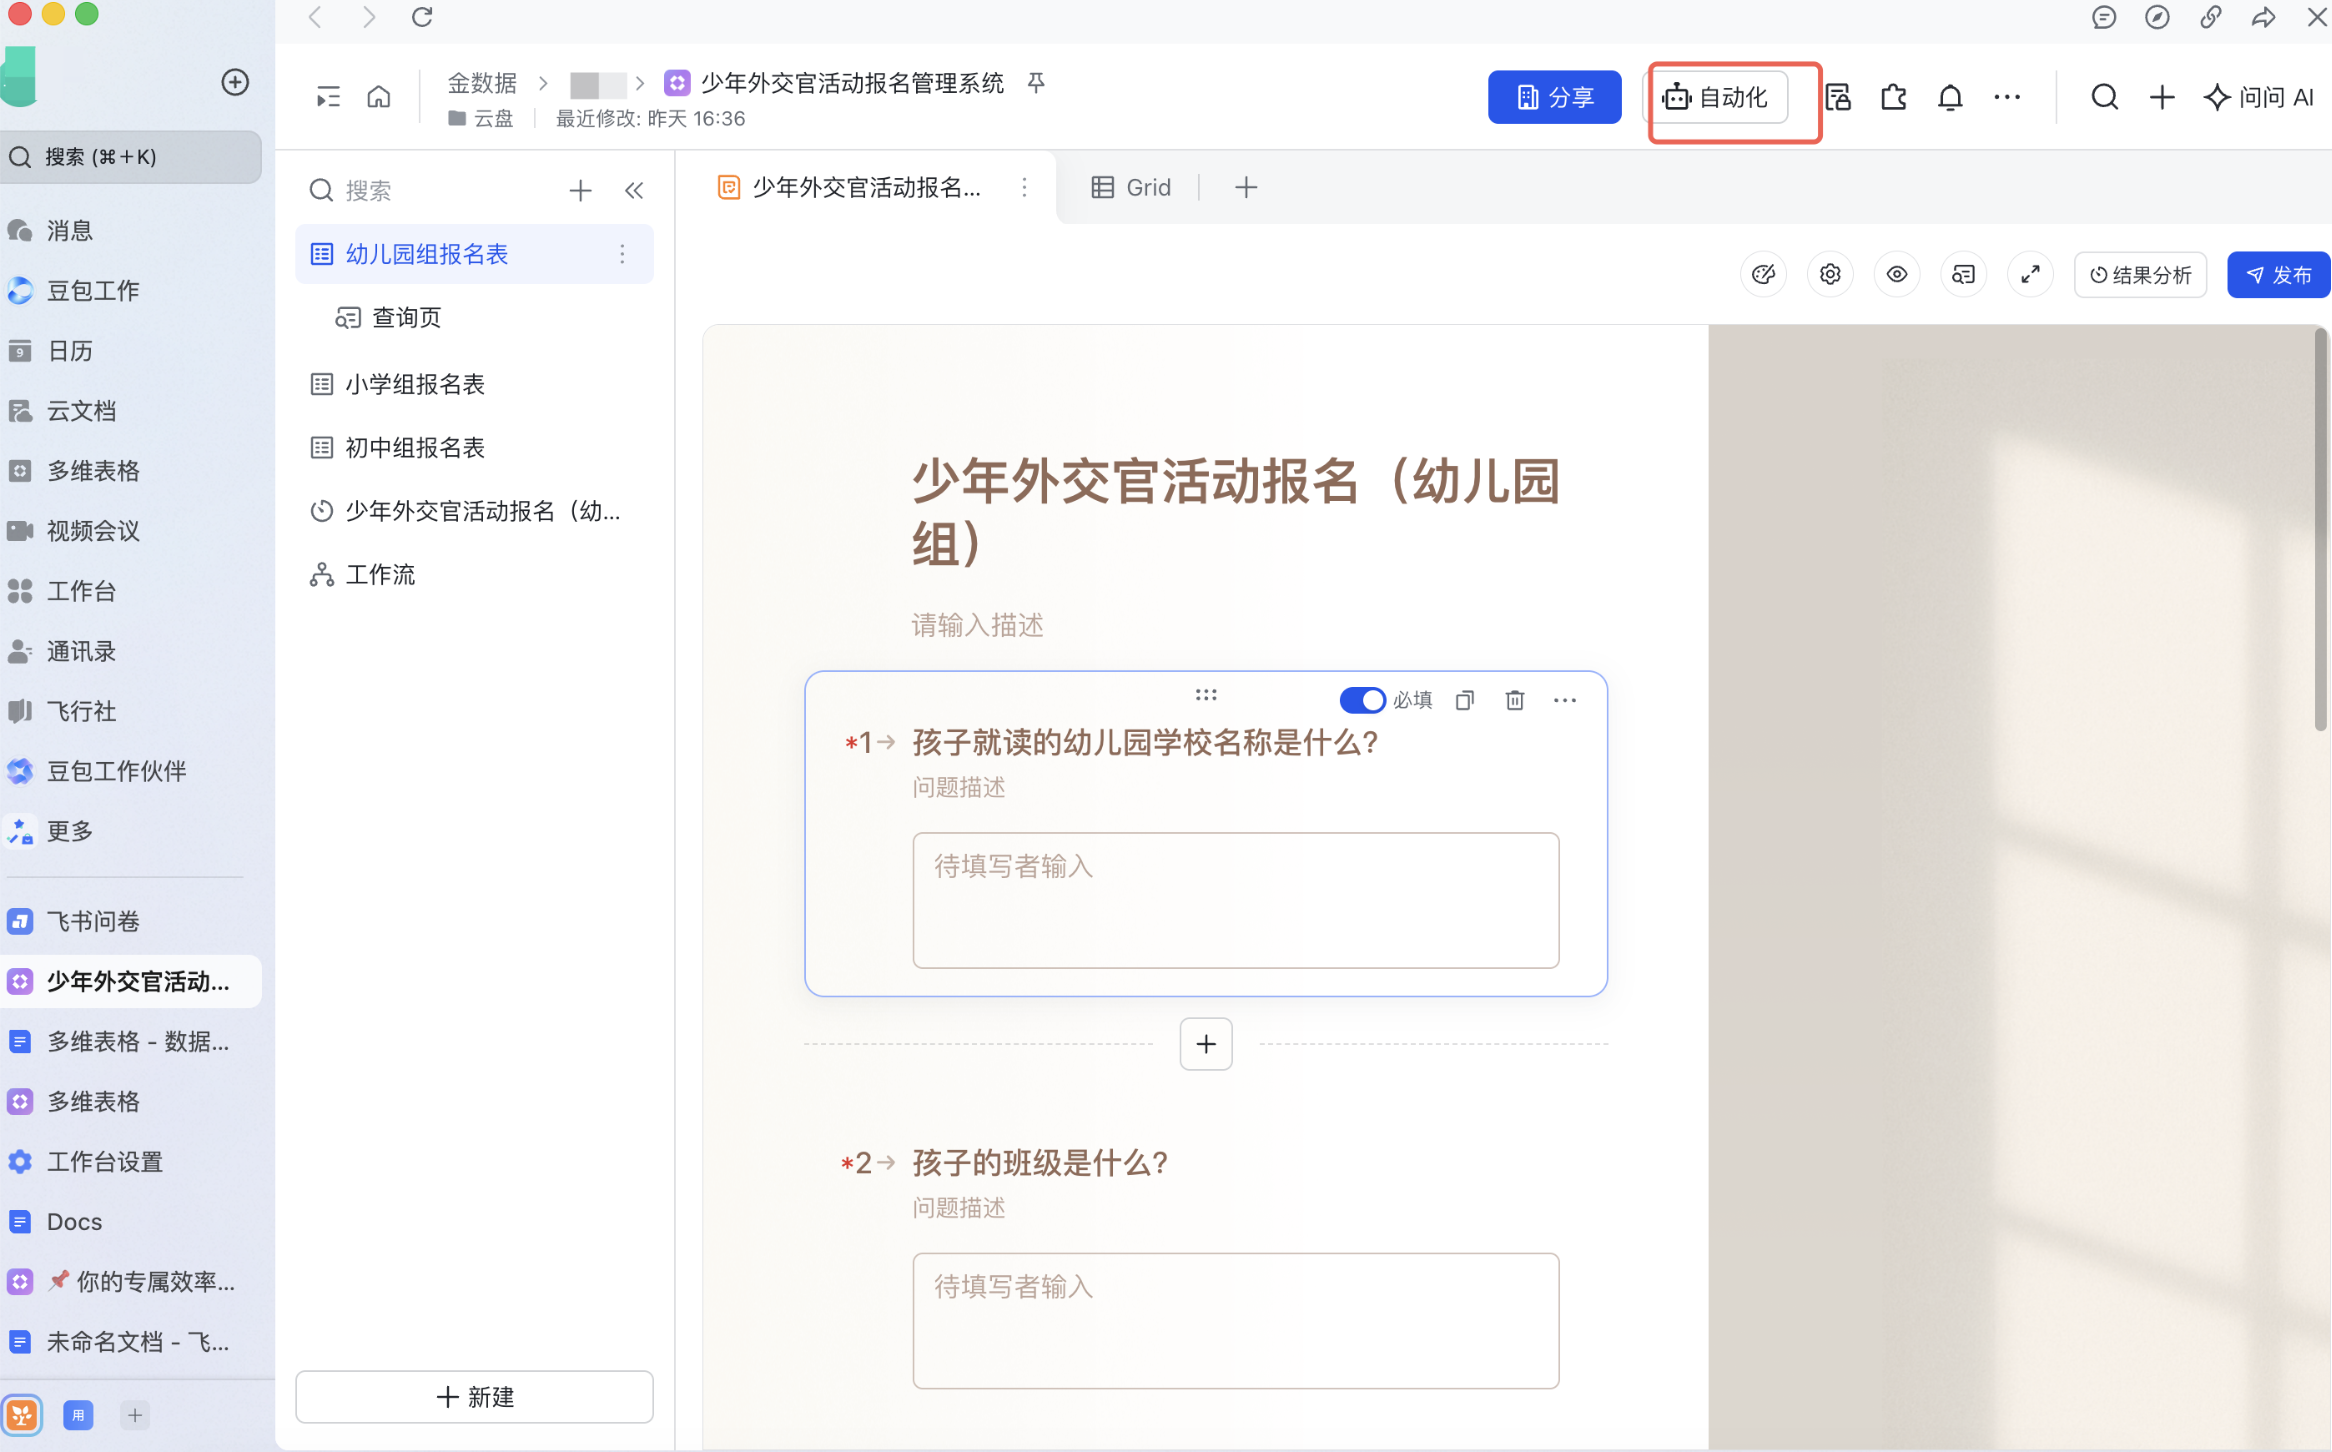Switch to the Grid view tab
The width and height of the screenshot is (2332, 1452).
[1132, 188]
